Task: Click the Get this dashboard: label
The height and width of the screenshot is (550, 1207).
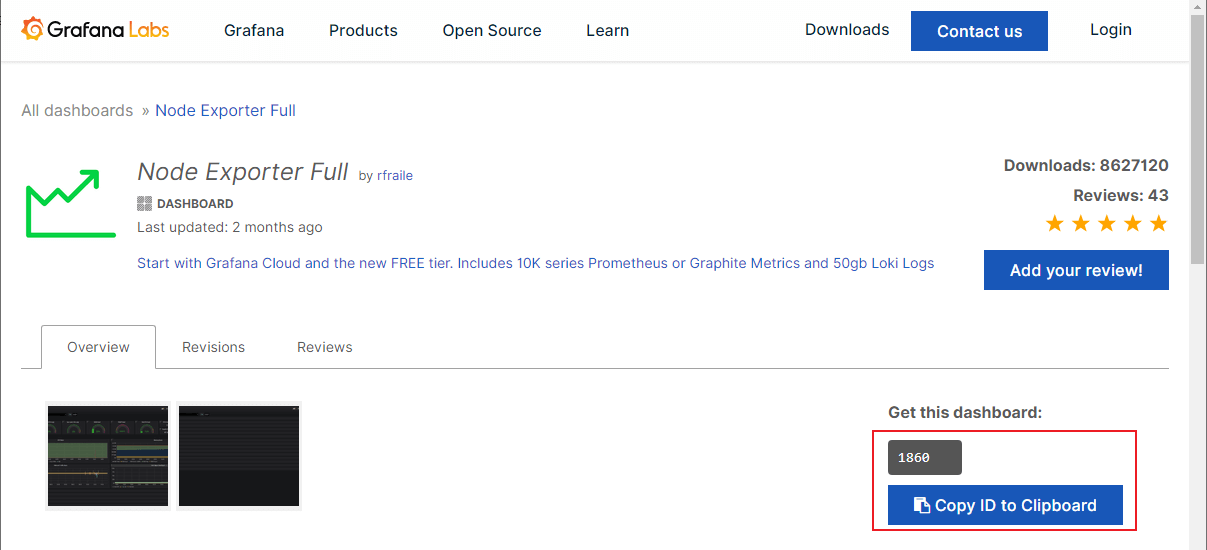Action: tap(965, 412)
